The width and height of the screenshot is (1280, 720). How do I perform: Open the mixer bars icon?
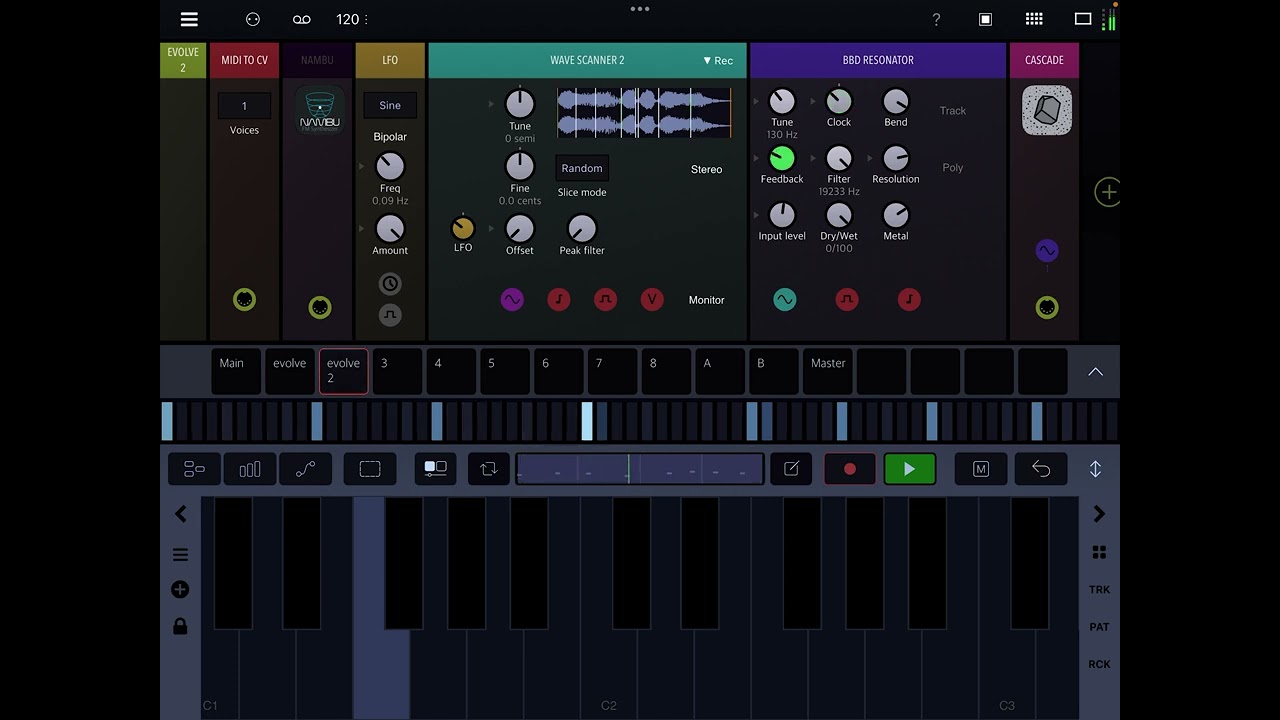pyautogui.click(x=250, y=469)
